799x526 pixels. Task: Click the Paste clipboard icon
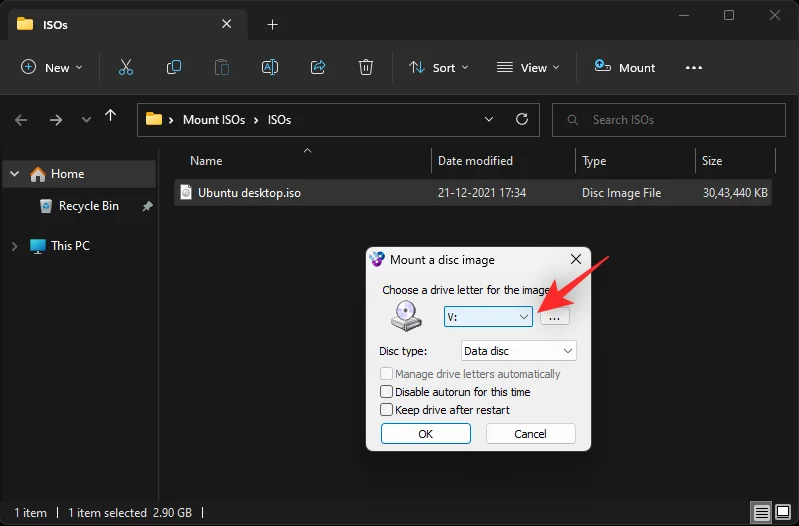coord(222,67)
